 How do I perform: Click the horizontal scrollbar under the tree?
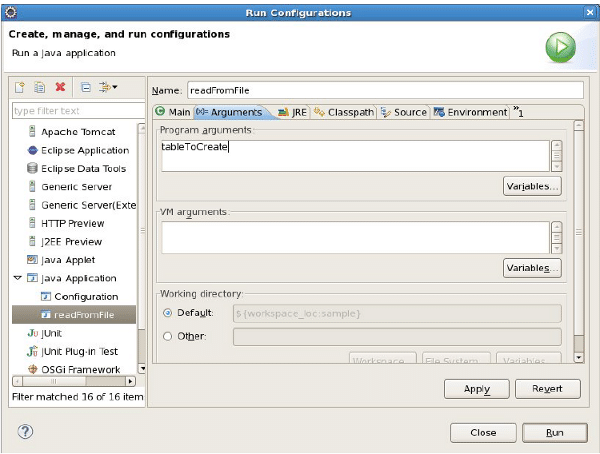click(x=72, y=381)
